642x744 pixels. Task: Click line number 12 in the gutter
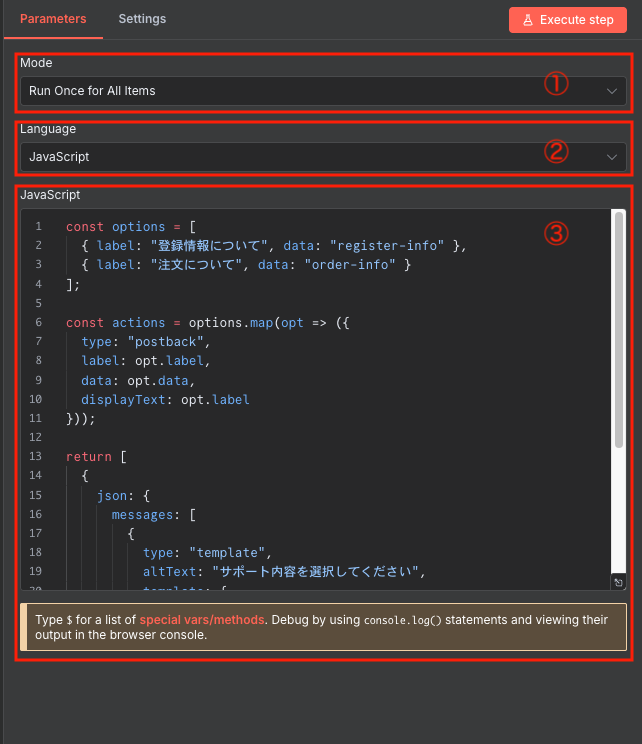36,437
